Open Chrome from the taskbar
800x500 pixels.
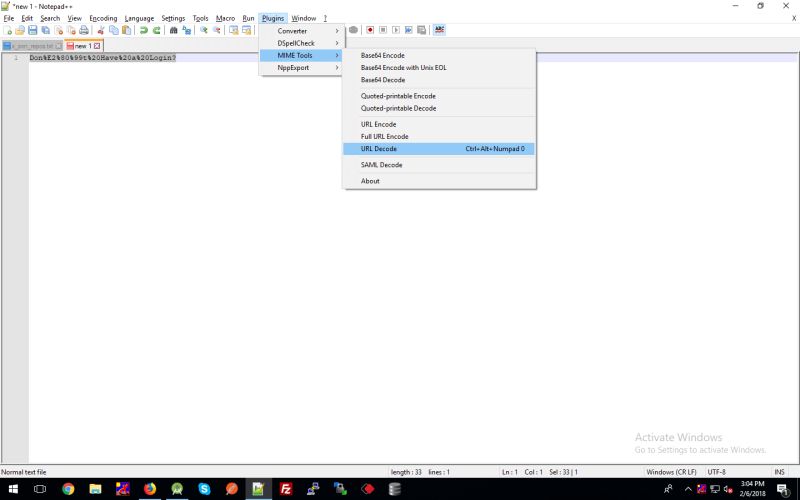[x=68, y=489]
